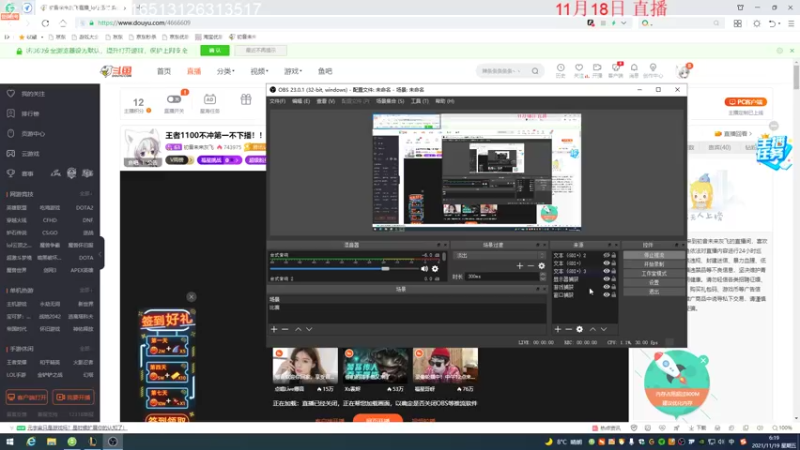Mute desktop audio speaker in OBS mixer

(424, 269)
